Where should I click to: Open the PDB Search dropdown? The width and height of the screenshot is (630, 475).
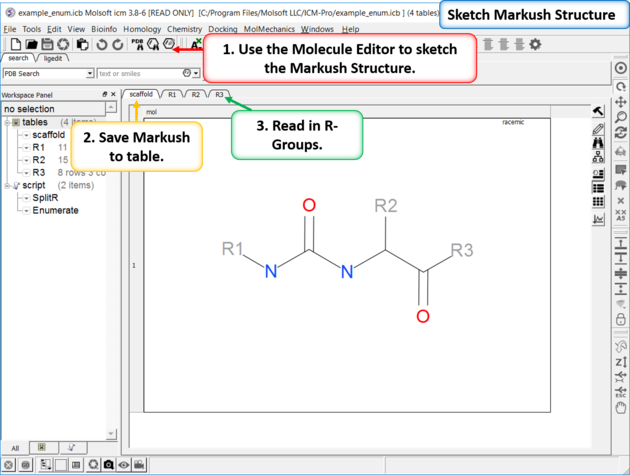(89, 73)
